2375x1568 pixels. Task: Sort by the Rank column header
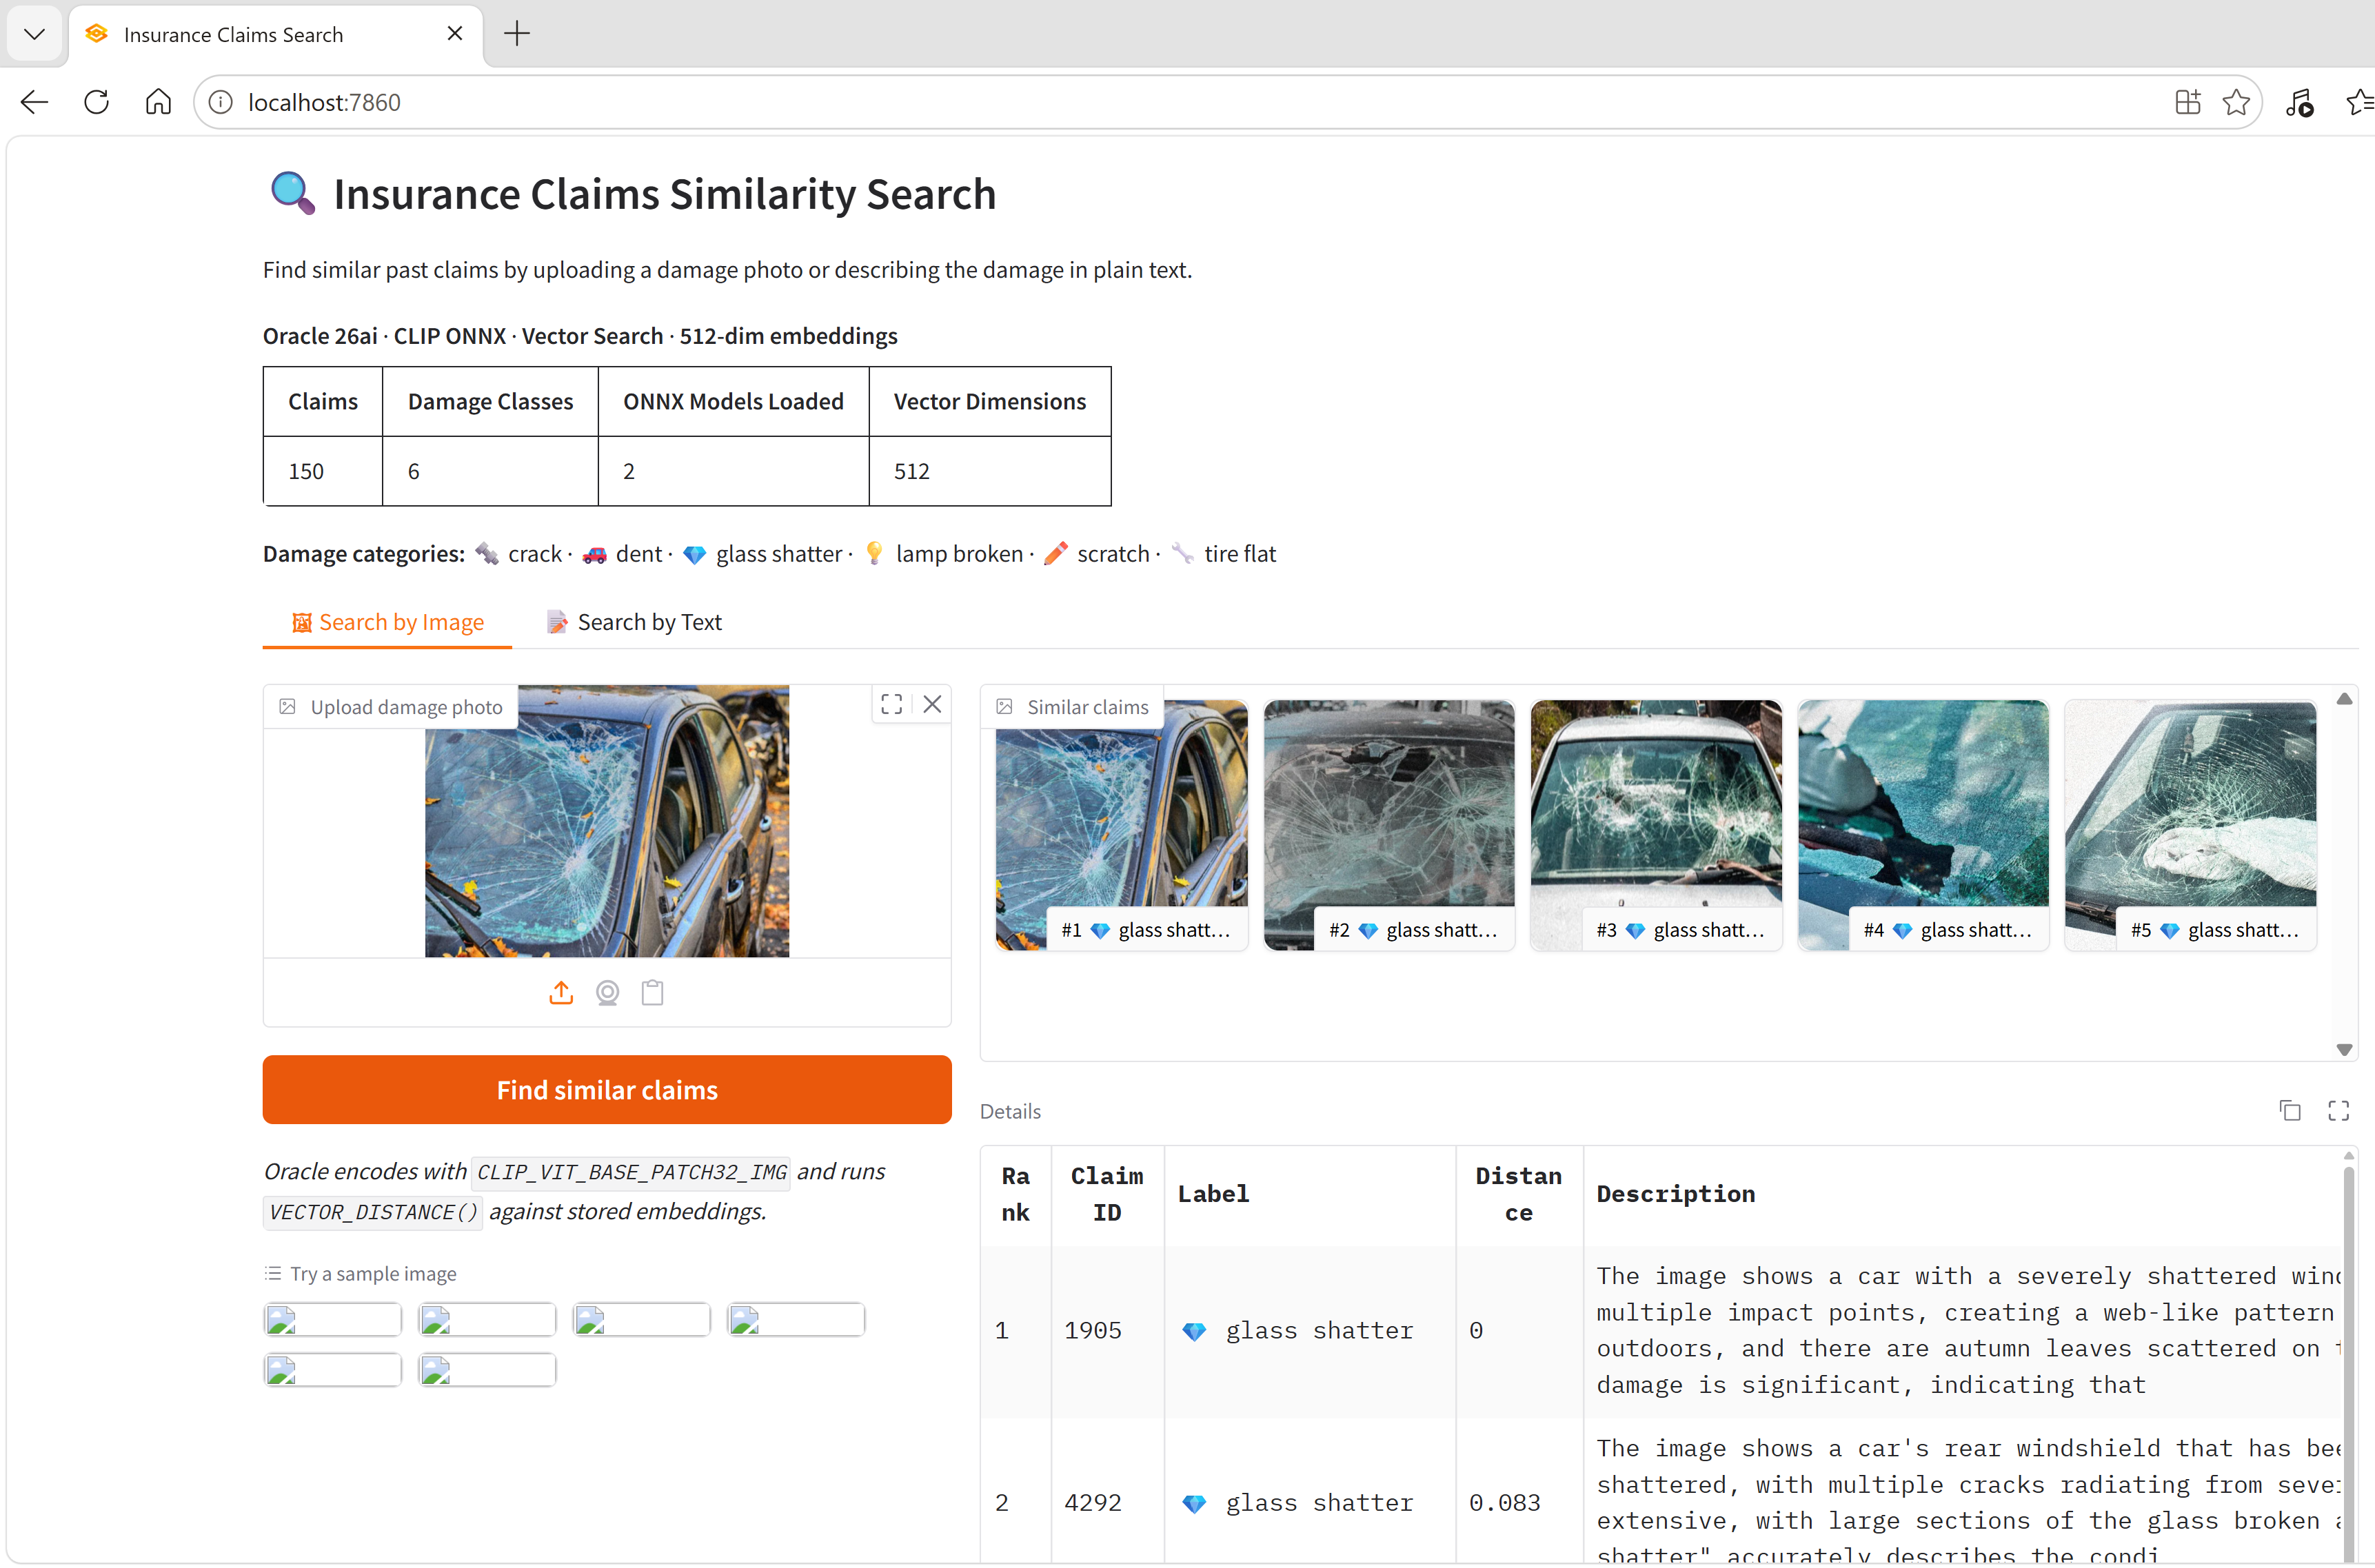pyautogui.click(x=1016, y=1194)
